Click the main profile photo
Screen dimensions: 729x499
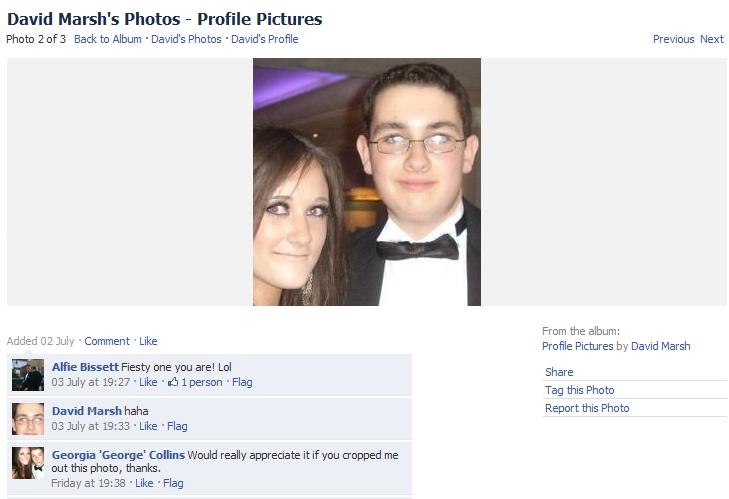tap(367, 182)
